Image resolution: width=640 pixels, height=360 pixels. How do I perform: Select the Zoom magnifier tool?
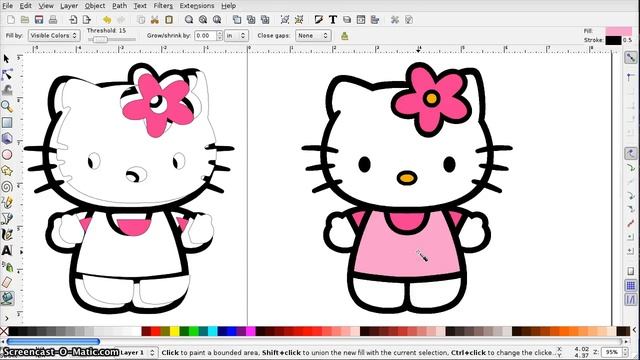coord(7,107)
